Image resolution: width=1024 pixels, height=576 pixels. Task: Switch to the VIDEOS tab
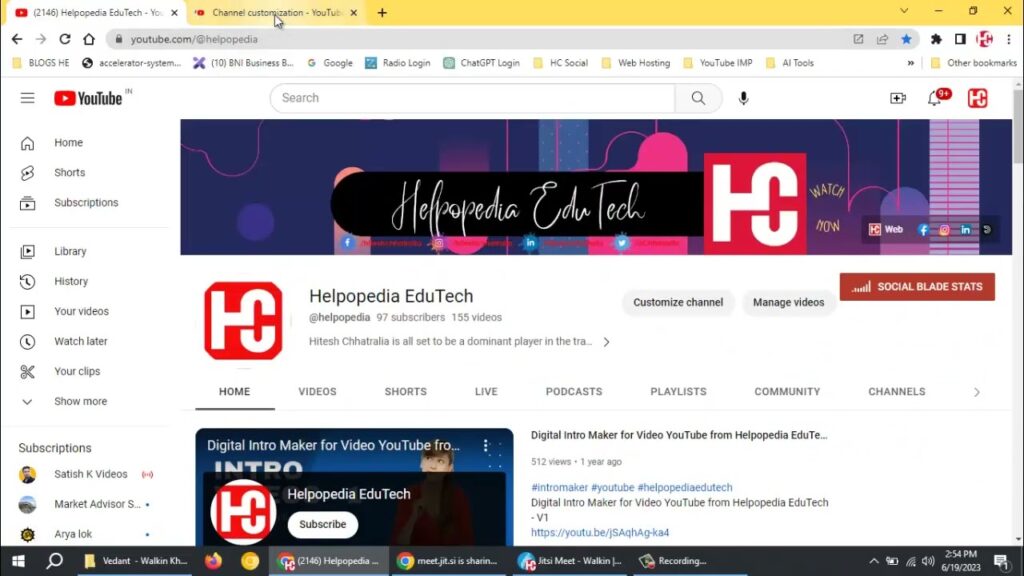pos(317,392)
